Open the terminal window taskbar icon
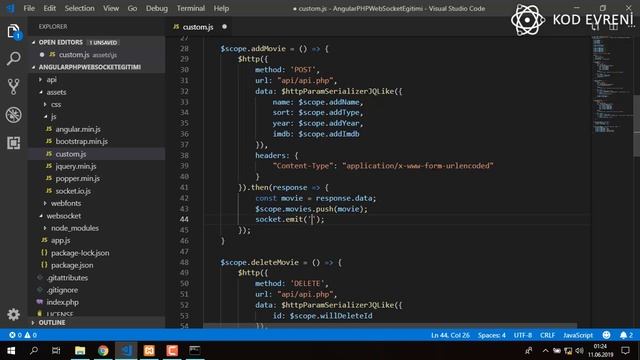The image size is (640, 360). pyautogui.click(x=195, y=351)
